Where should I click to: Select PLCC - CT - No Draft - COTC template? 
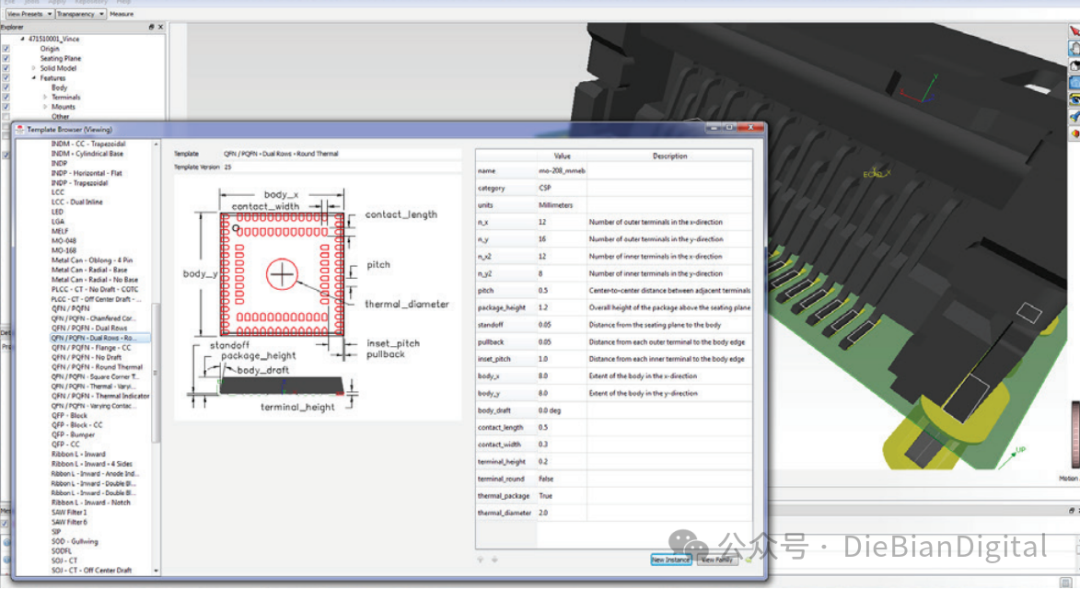click(x=94, y=289)
